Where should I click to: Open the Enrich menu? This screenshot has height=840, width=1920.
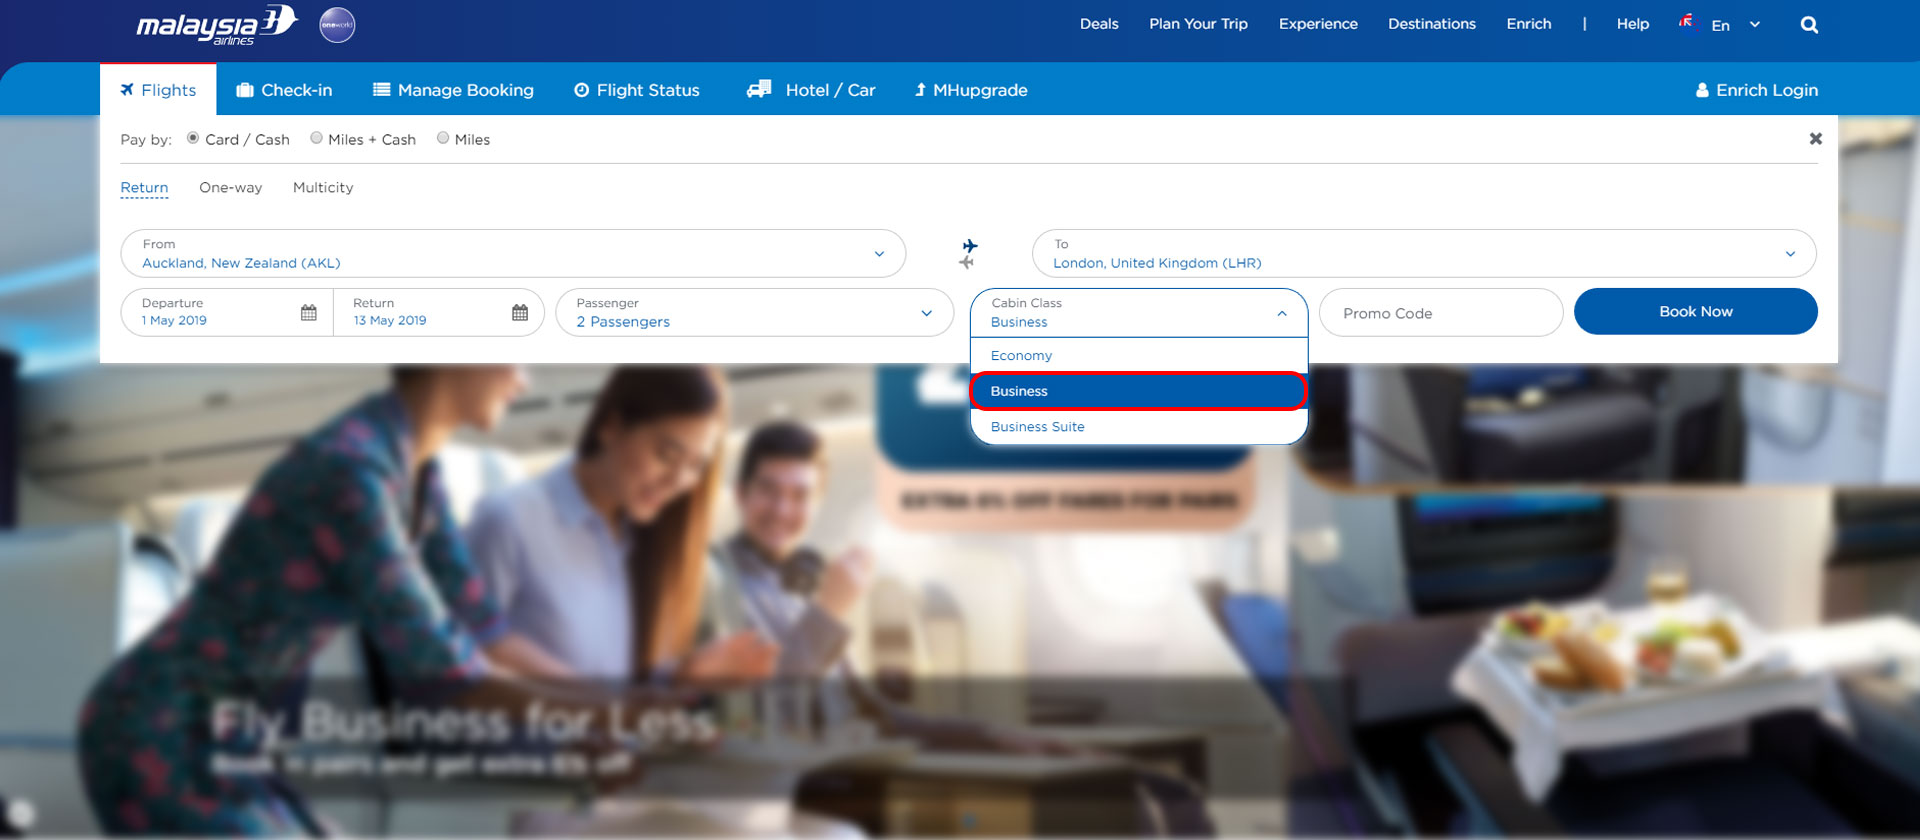1529,24
